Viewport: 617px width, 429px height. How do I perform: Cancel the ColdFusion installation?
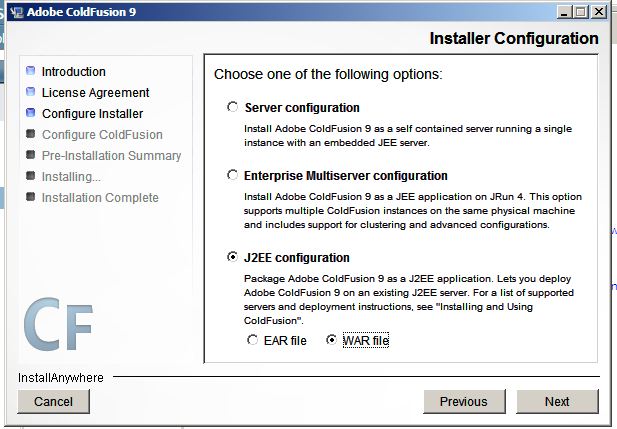(x=53, y=401)
